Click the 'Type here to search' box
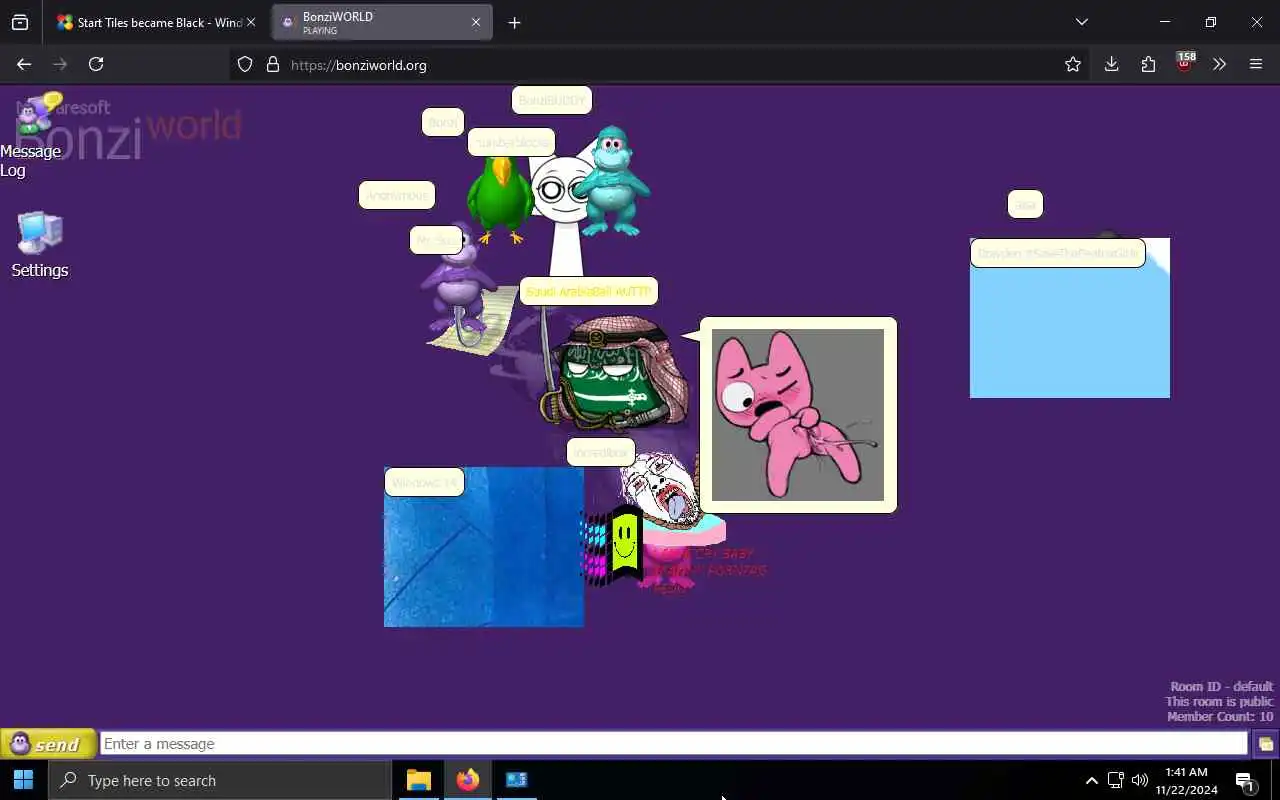This screenshot has width=1280, height=800. [220, 780]
